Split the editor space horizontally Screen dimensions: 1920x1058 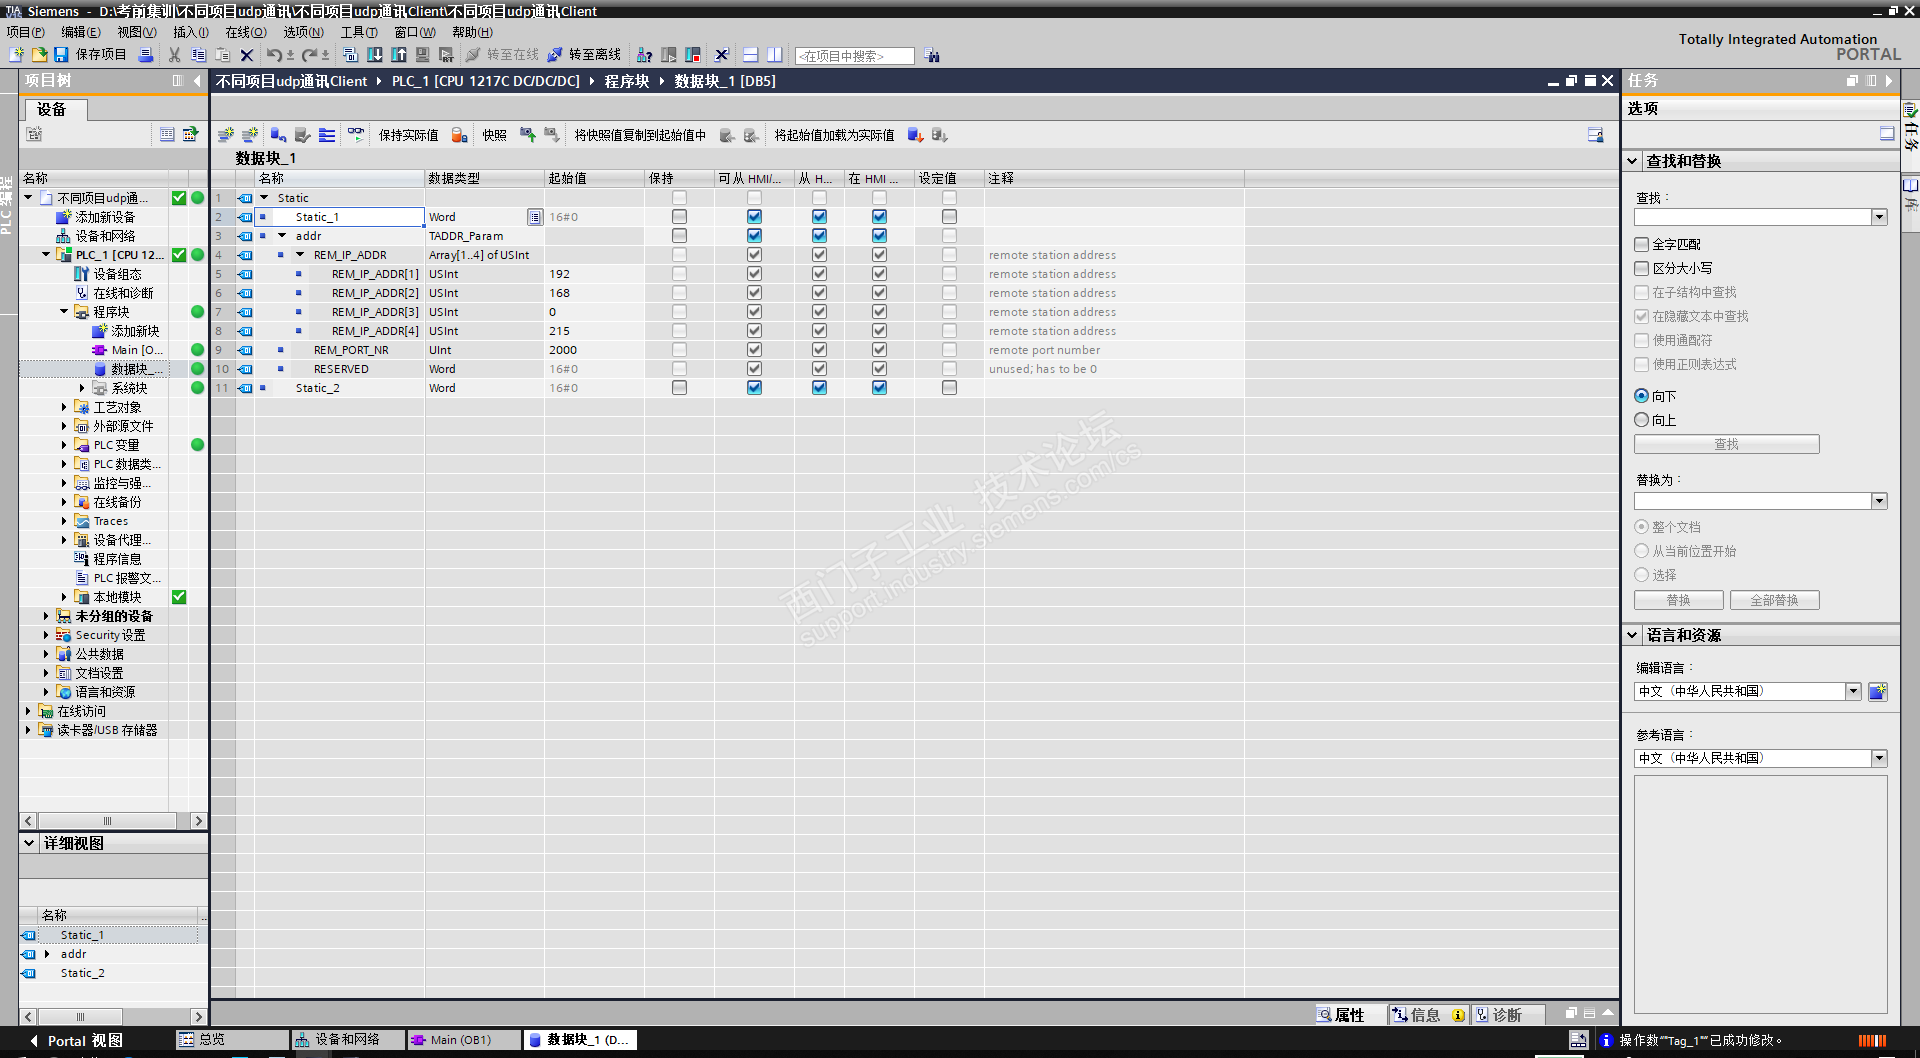(x=751, y=55)
